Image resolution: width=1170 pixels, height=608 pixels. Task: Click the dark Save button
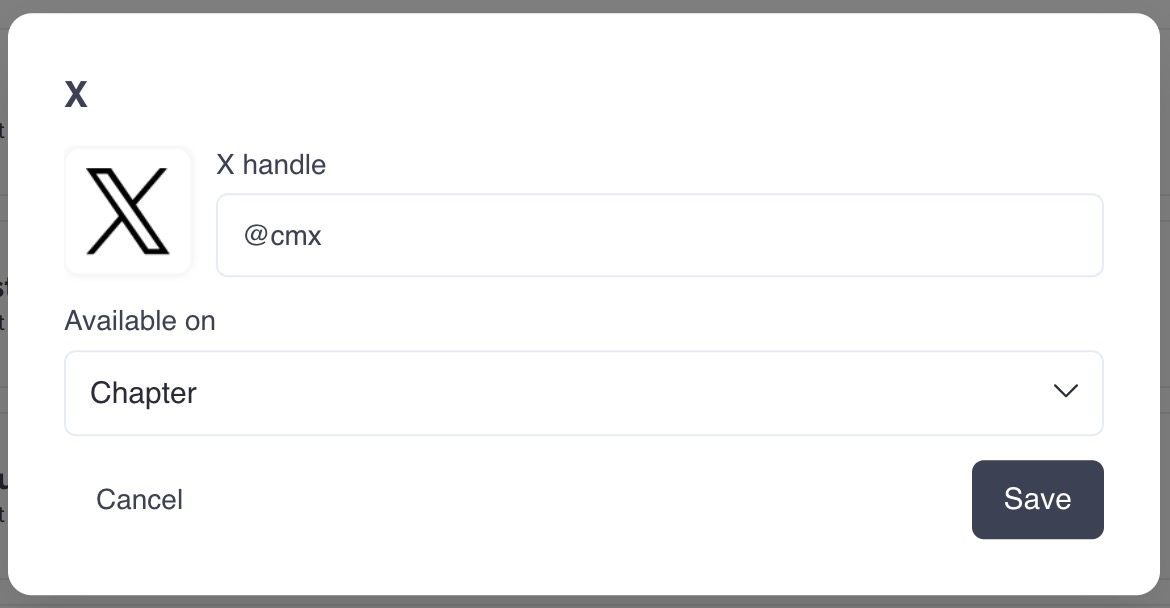click(x=1037, y=499)
